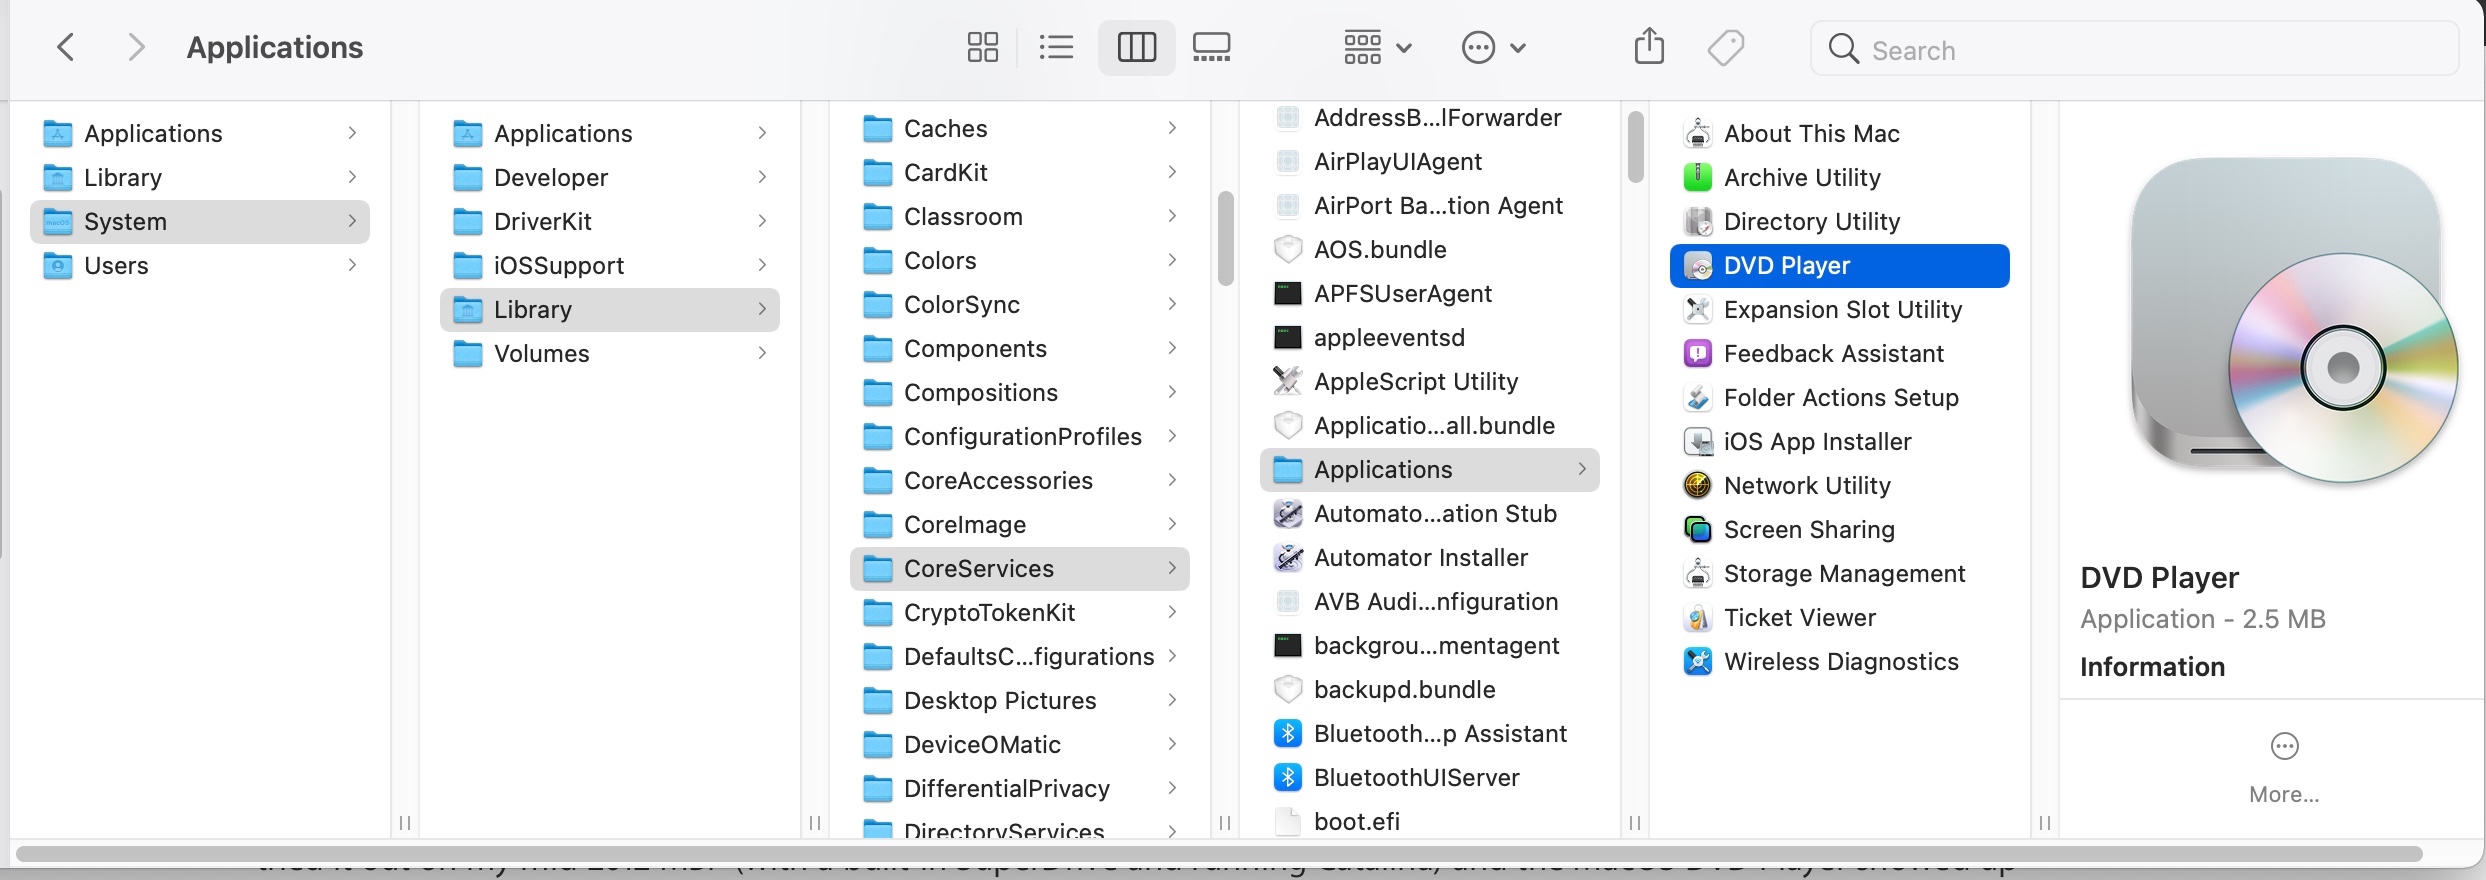The image size is (2486, 880).
Task: Expand the CryptoTokenKit folder chevron
Action: click(1172, 612)
